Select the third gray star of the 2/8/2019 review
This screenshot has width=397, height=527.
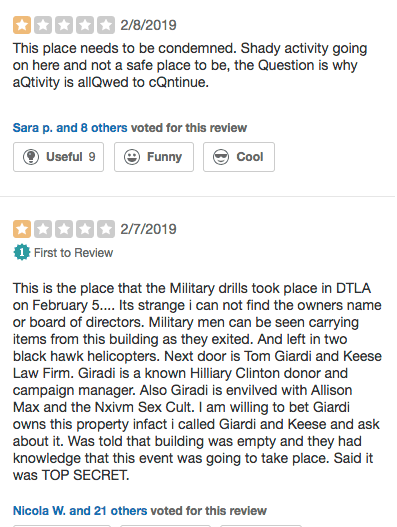click(x=64, y=25)
